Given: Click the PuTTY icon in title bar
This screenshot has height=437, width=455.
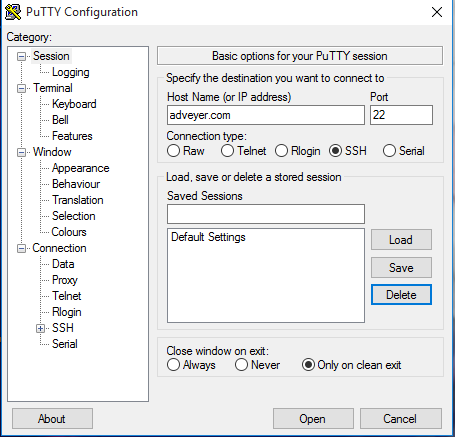Looking at the screenshot, I should (x=13, y=12).
